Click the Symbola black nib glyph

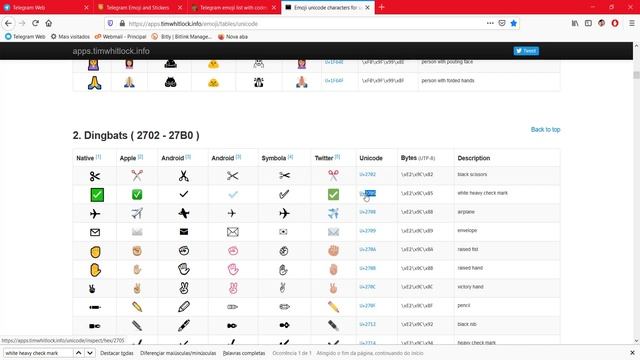(x=284, y=325)
